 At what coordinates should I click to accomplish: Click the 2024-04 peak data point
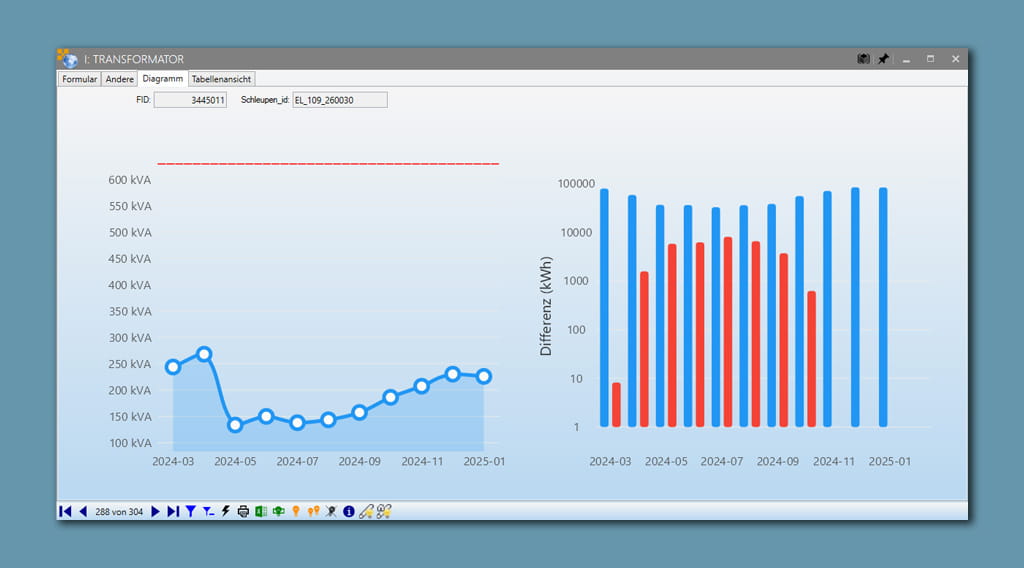[x=204, y=354]
